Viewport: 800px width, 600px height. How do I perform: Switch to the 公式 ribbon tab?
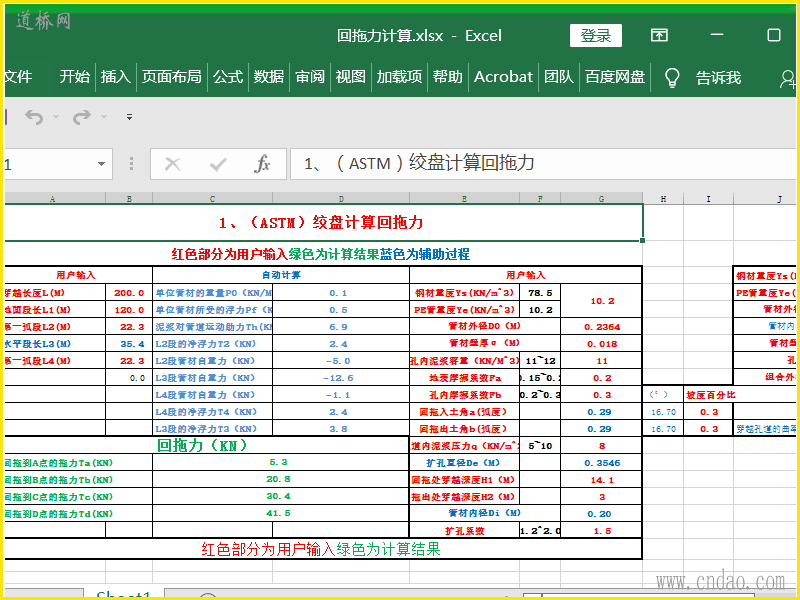tap(228, 77)
